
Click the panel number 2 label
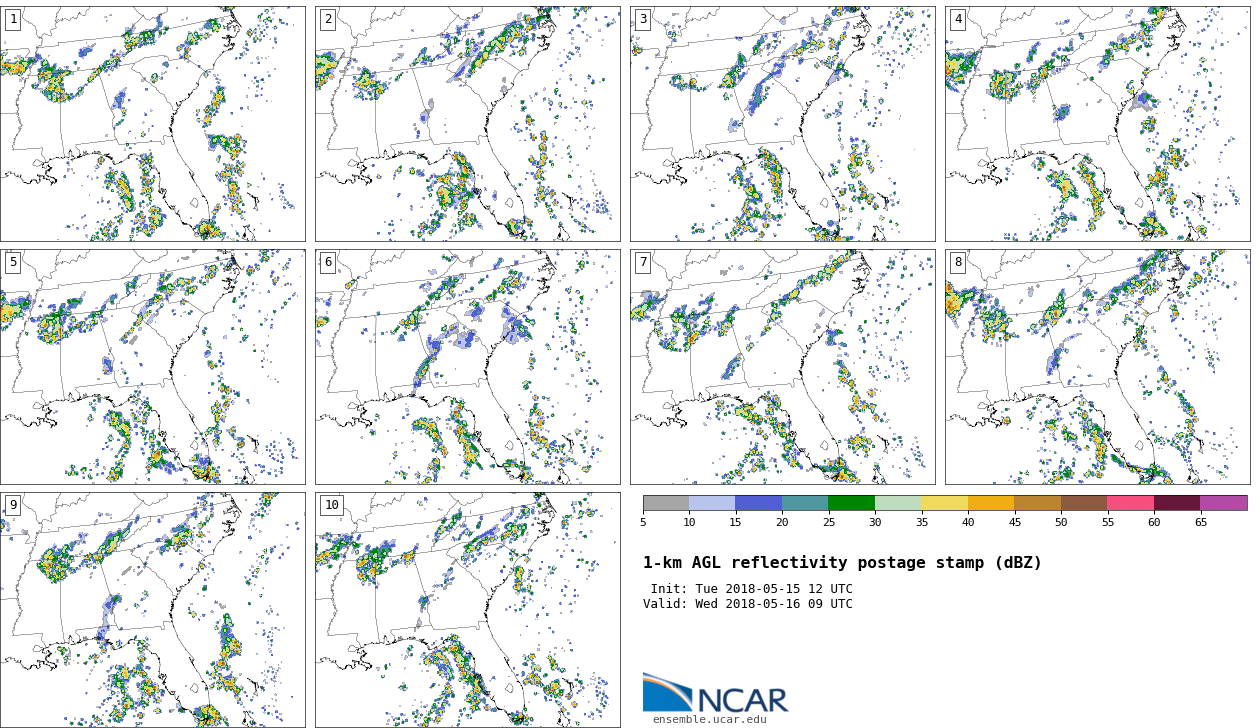coord(328,19)
